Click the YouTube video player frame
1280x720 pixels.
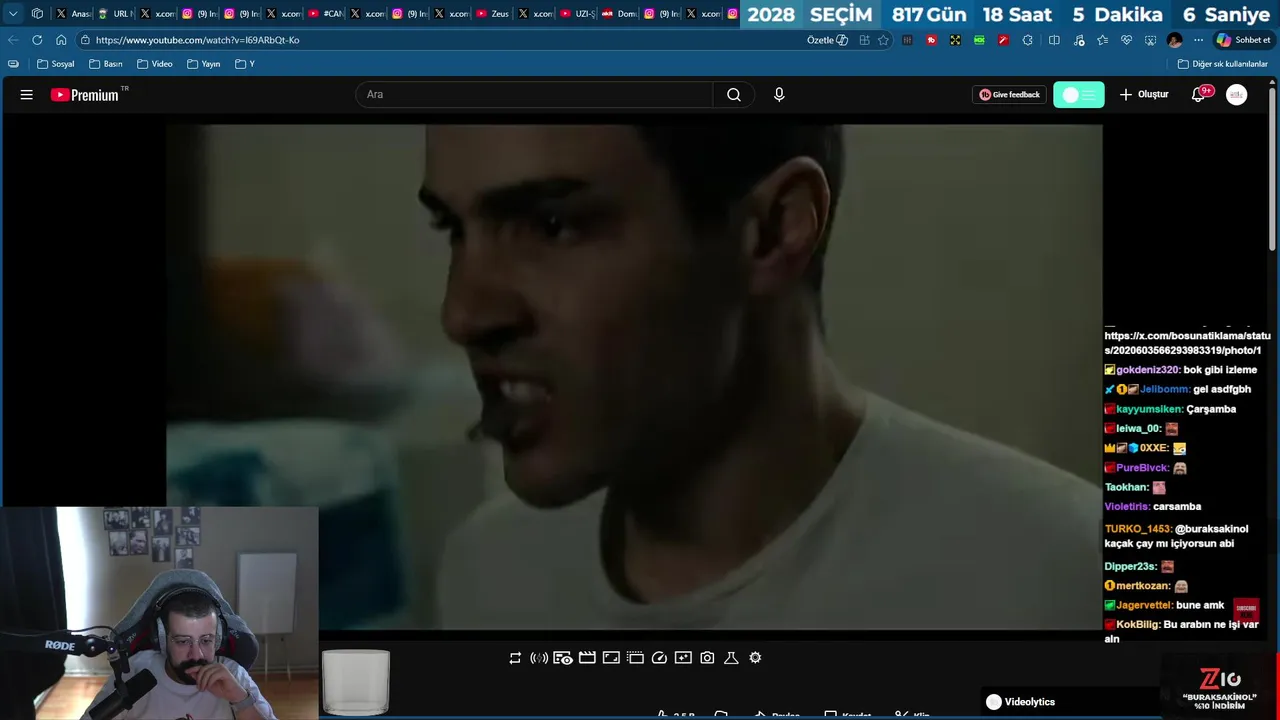point(634,377)
